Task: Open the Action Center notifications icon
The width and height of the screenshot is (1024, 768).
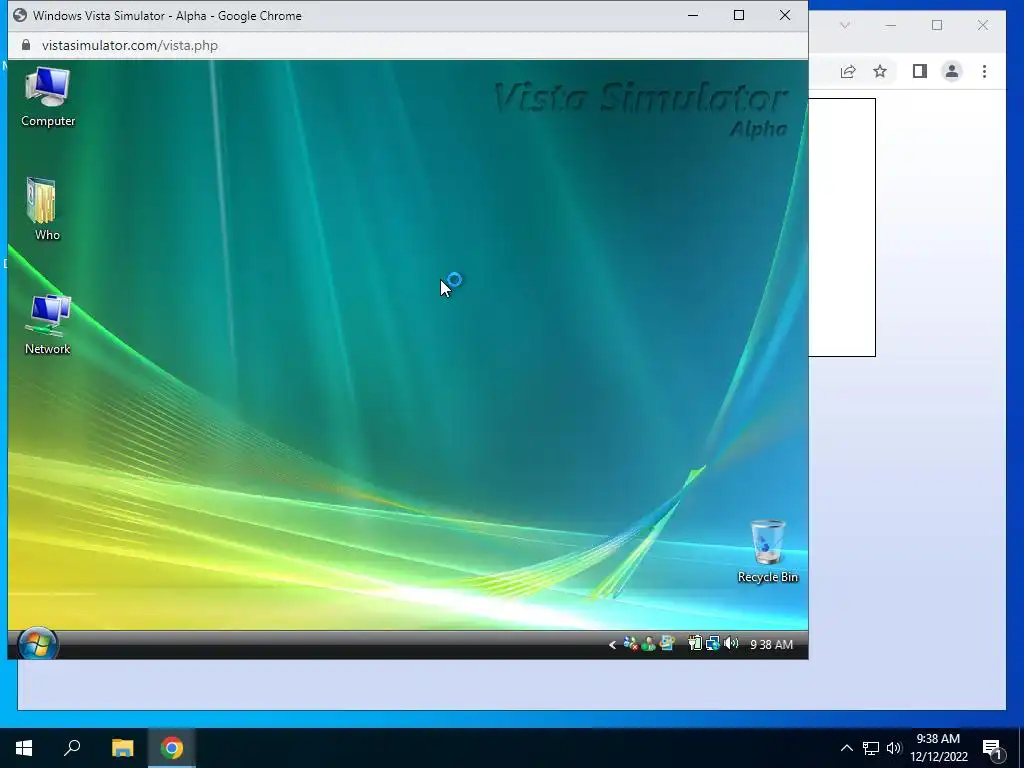Action: tap(992, 748)
